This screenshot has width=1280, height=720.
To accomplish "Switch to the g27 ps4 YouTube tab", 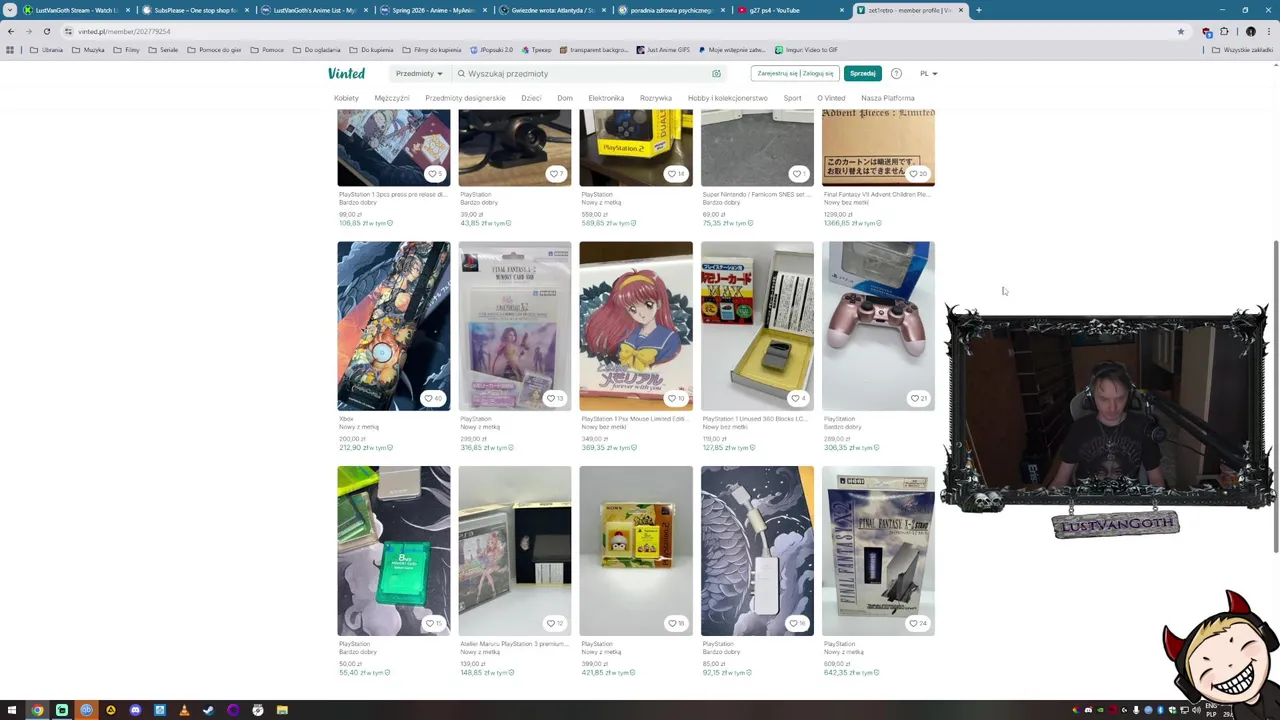I will (790, 10).
